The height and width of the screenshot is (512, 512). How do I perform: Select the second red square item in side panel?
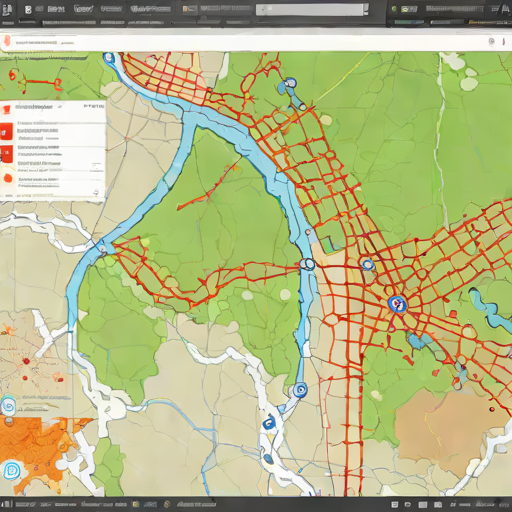7,154
